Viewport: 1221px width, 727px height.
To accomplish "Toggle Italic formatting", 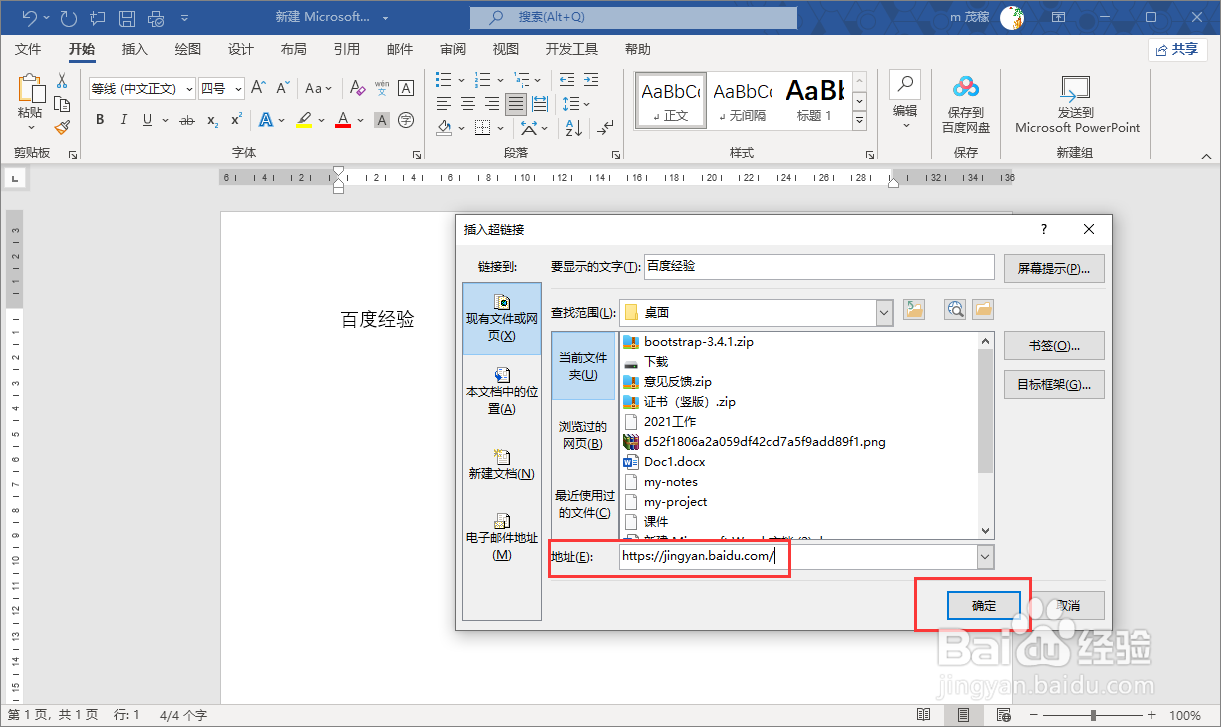I will 124,120.
